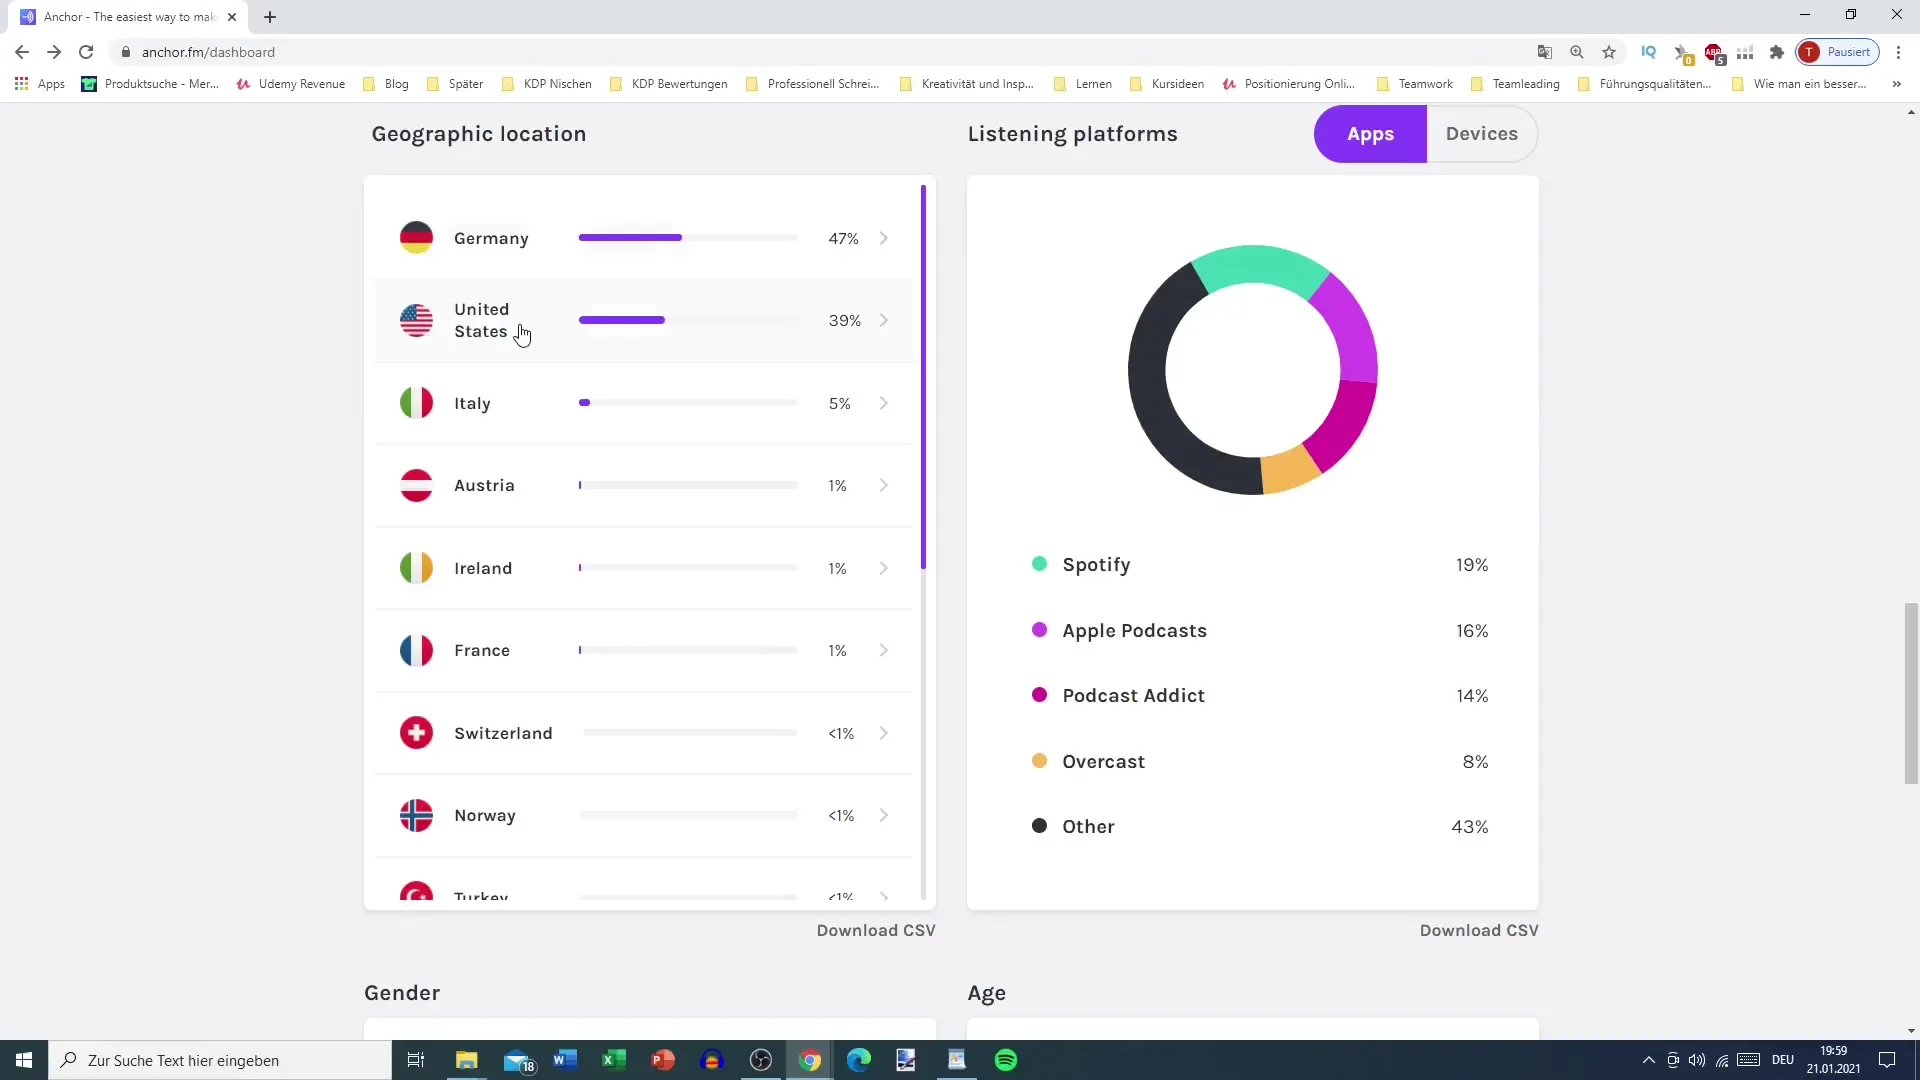Expand Switzerland details with its chevron
Viewport: 1920px width, 1080px height.
(884, 733)
